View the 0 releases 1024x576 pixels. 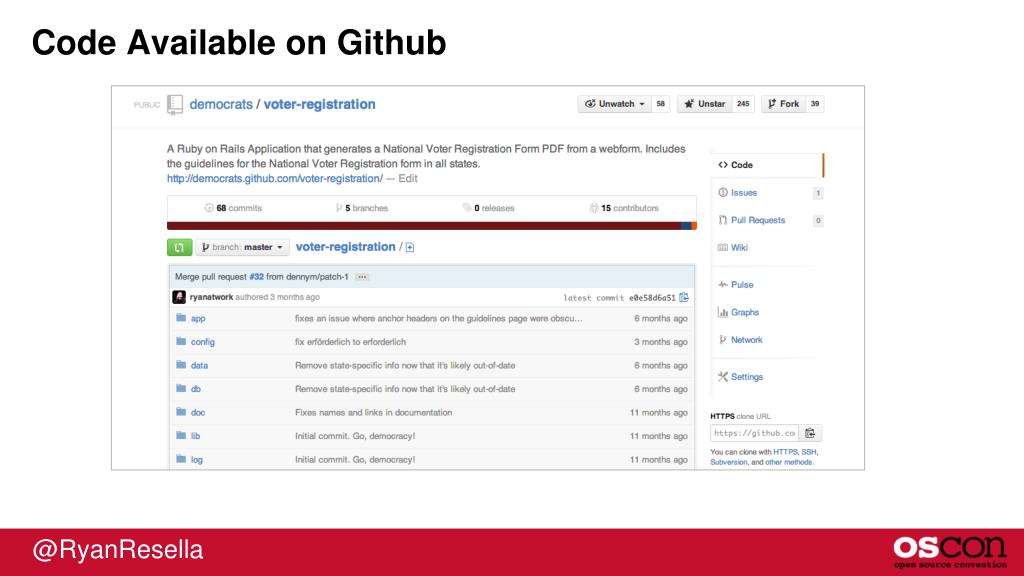pos(488,208)
